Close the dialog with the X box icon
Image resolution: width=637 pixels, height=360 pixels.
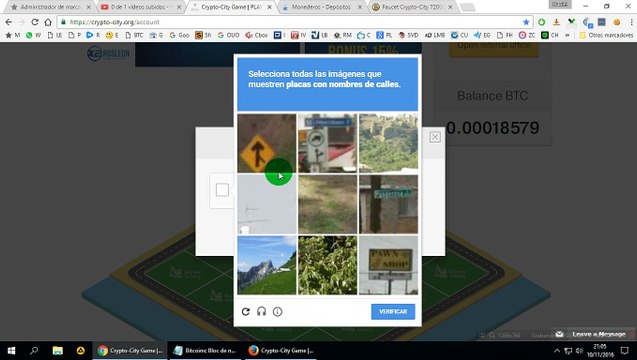point(435,137)
